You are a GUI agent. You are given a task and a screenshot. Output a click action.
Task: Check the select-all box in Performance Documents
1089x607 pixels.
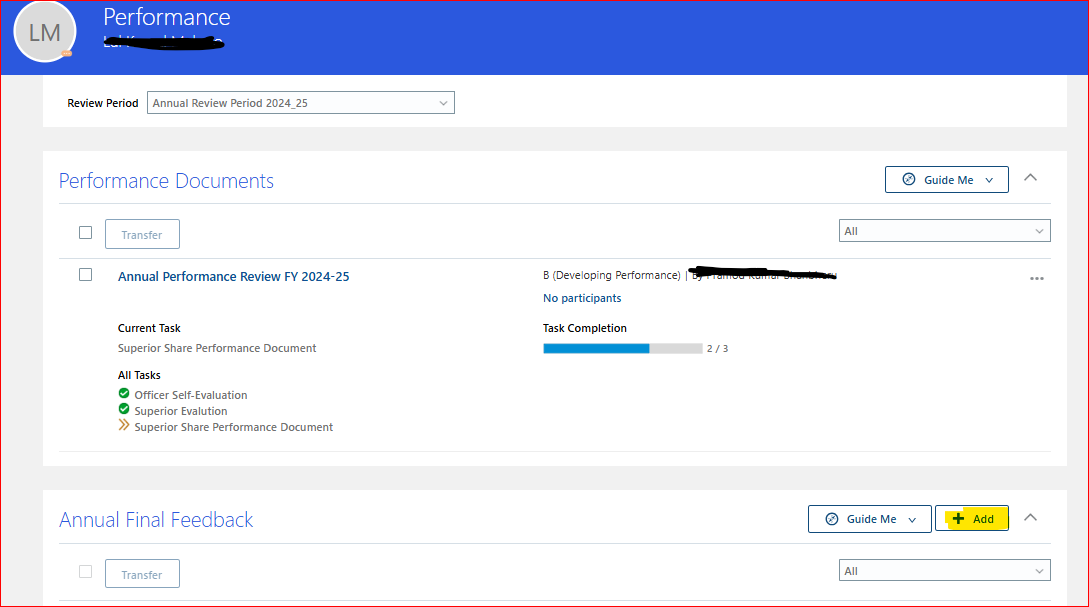click(85, 231)
